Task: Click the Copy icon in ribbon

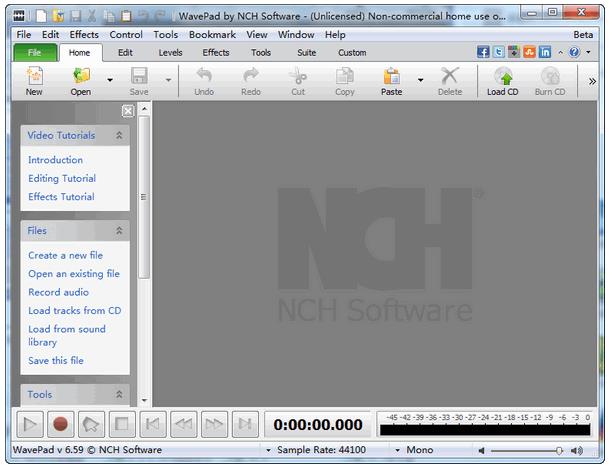Action: click(x=345, y=76)
